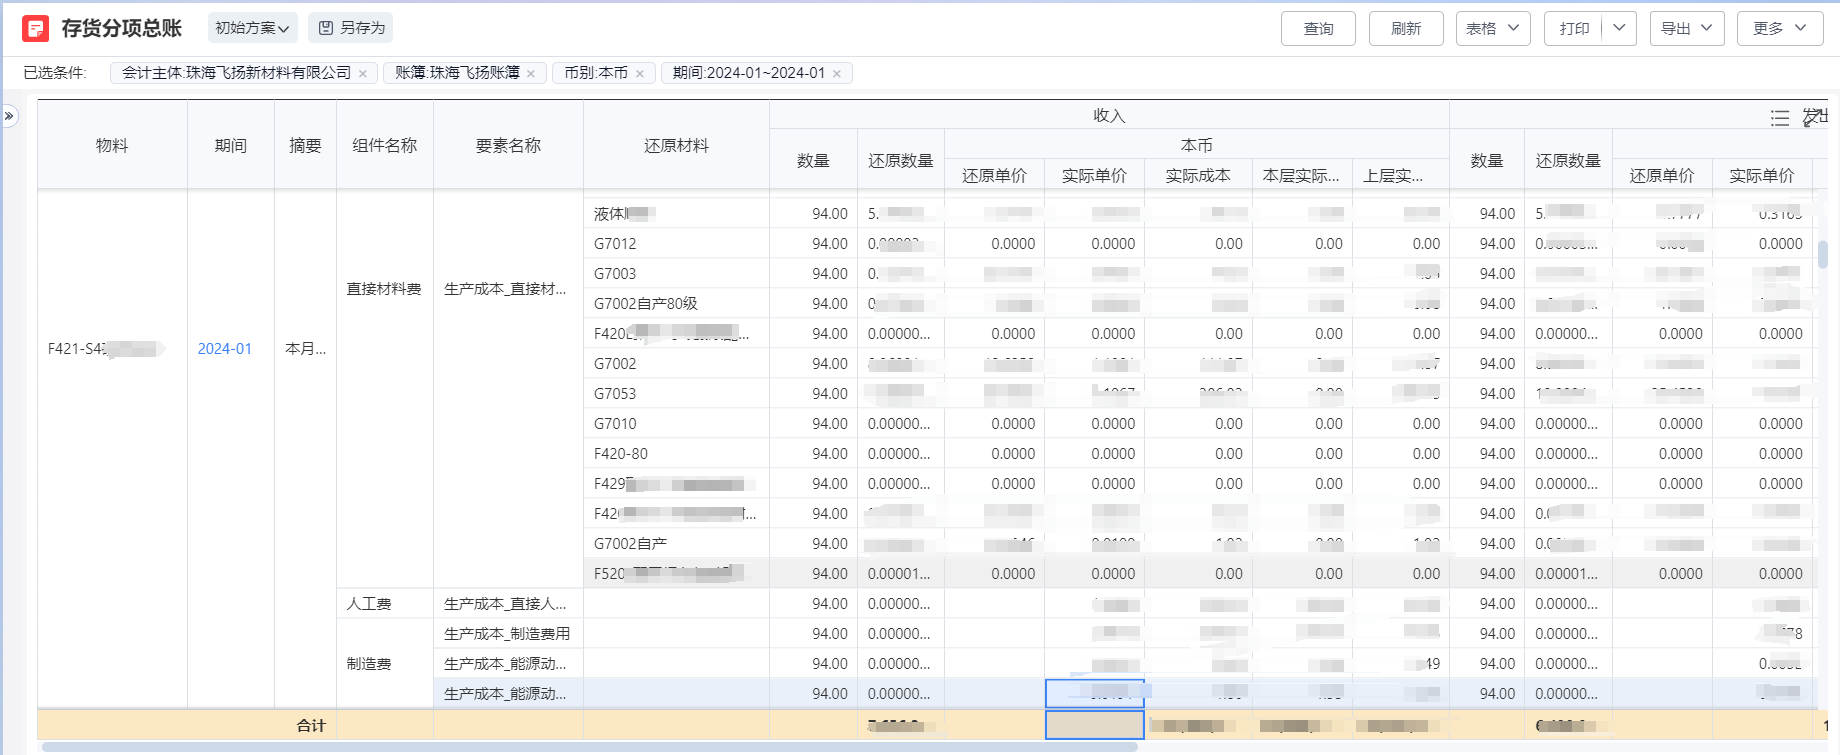The width and height of the screenshot is (1840, 755).
Task: Remove the 币别:本币 filter condition
Action: [640, 73]
